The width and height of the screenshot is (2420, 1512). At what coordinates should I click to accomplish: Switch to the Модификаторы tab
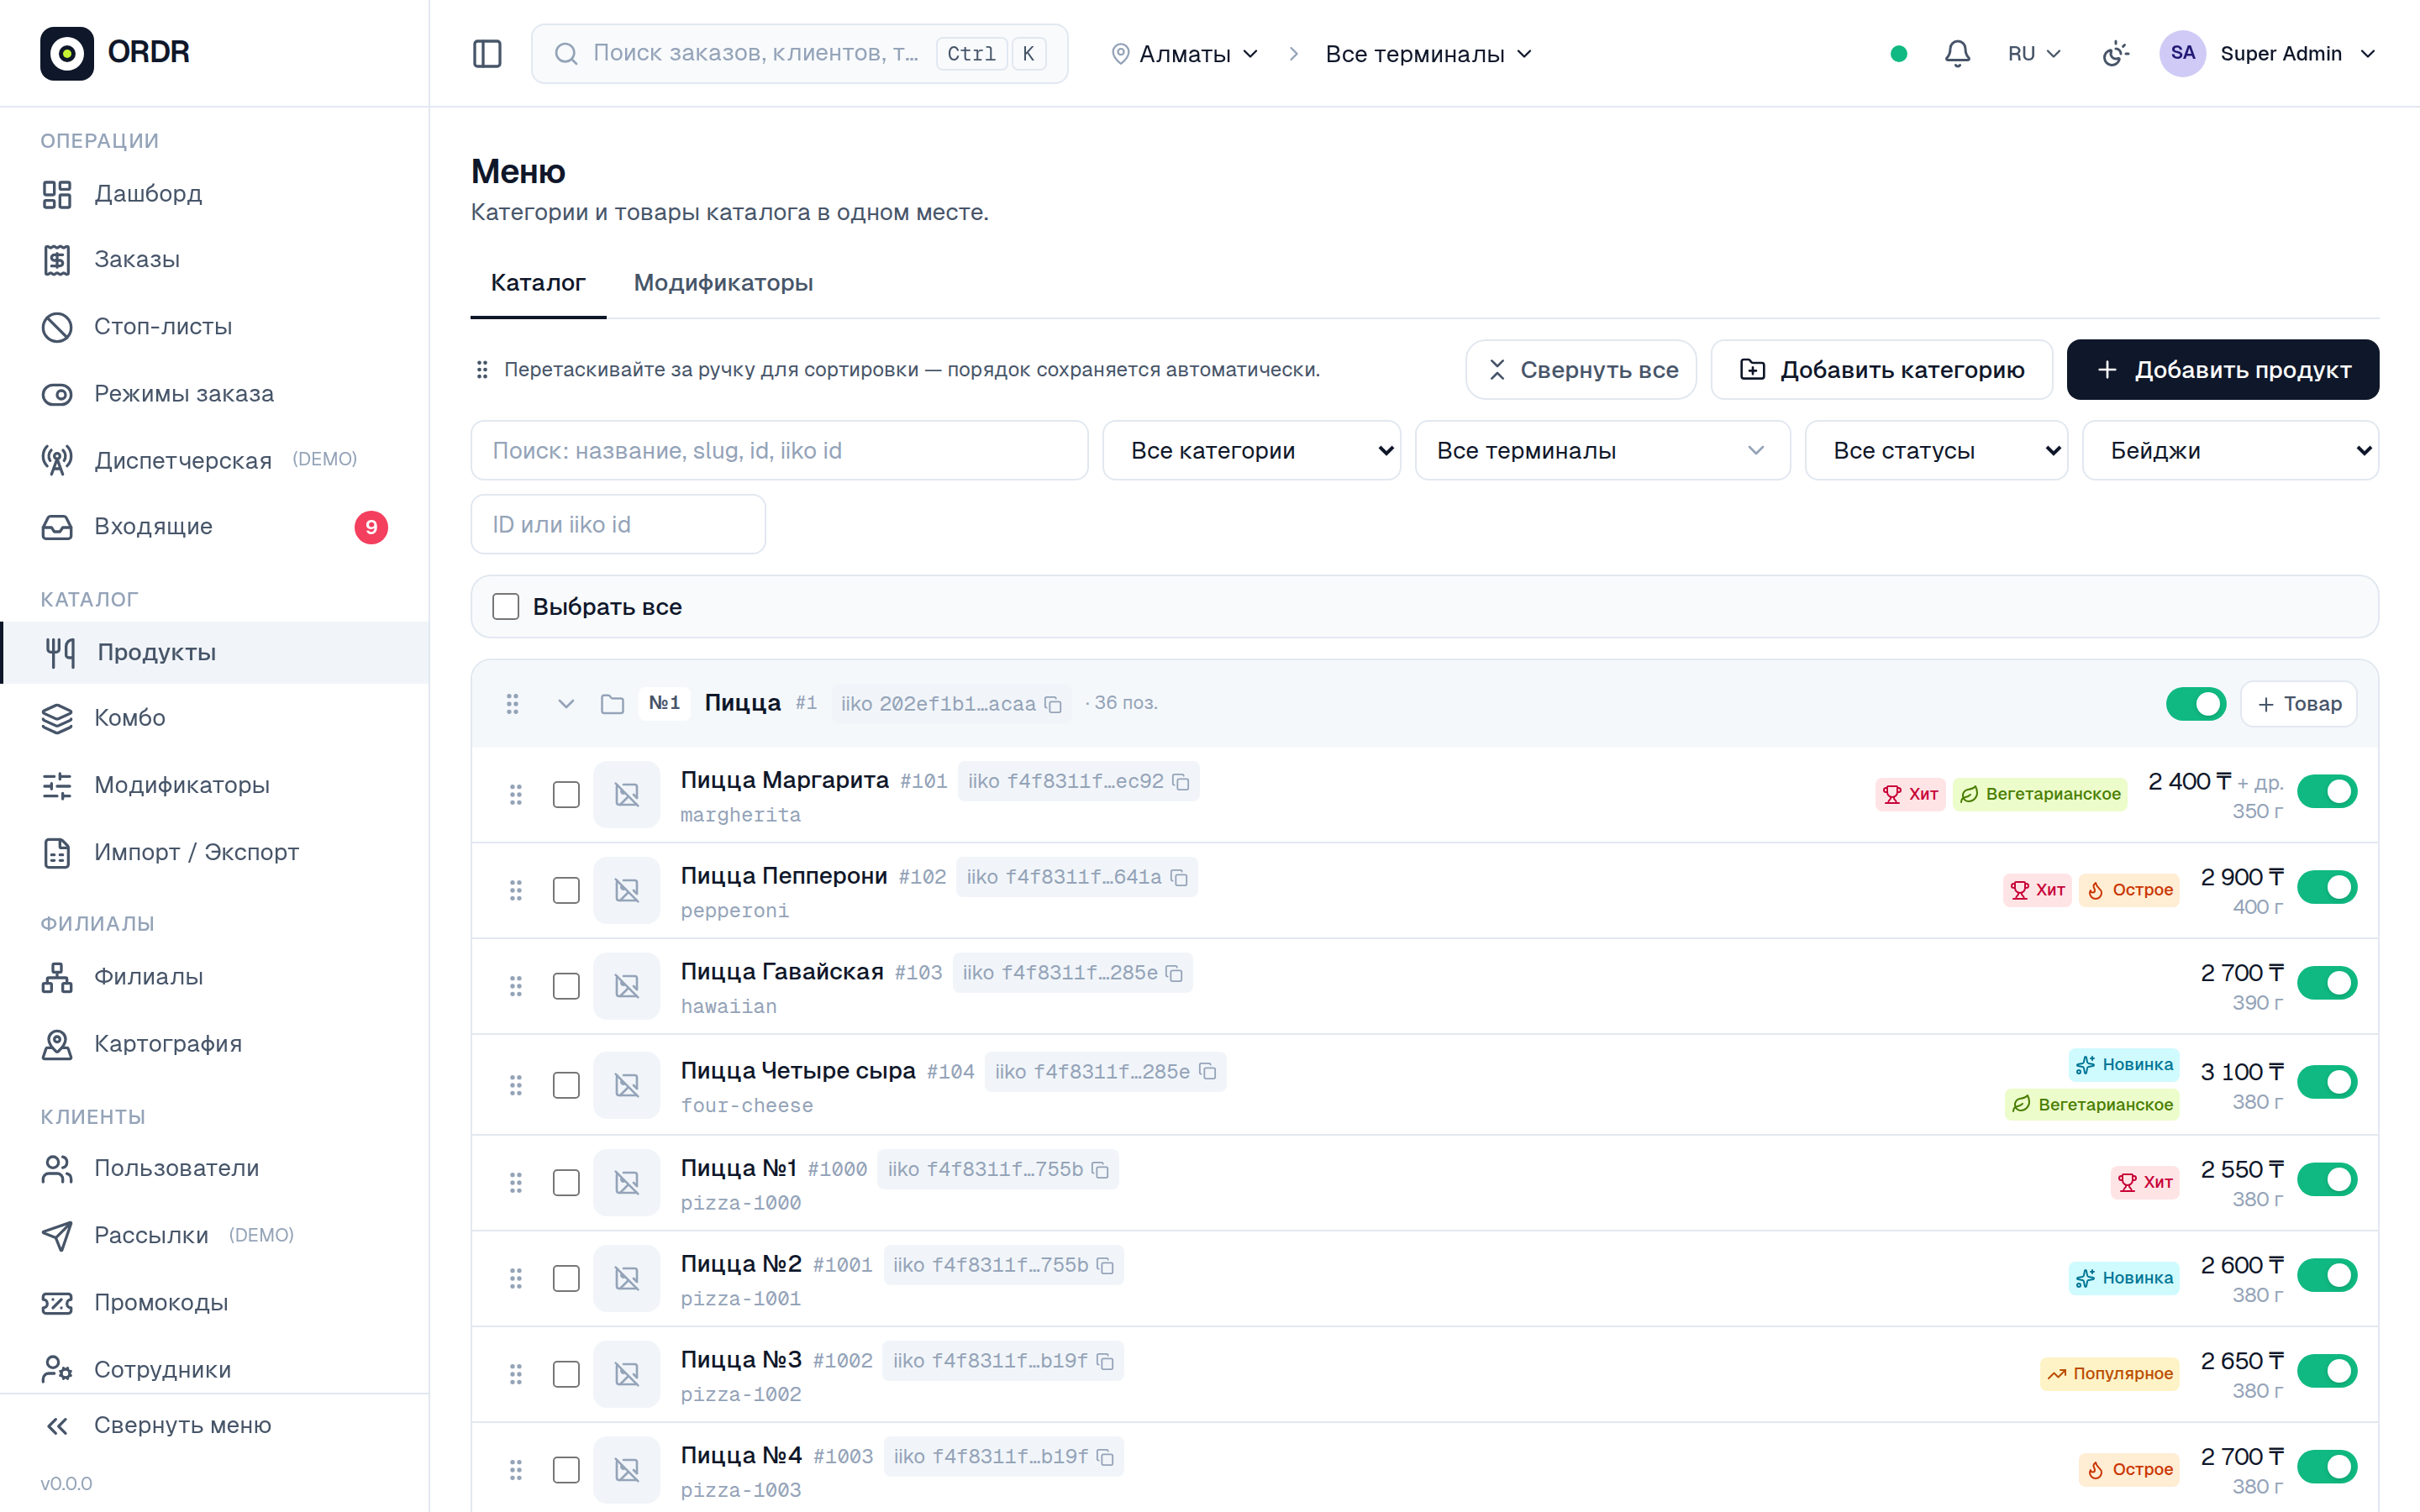723,283
